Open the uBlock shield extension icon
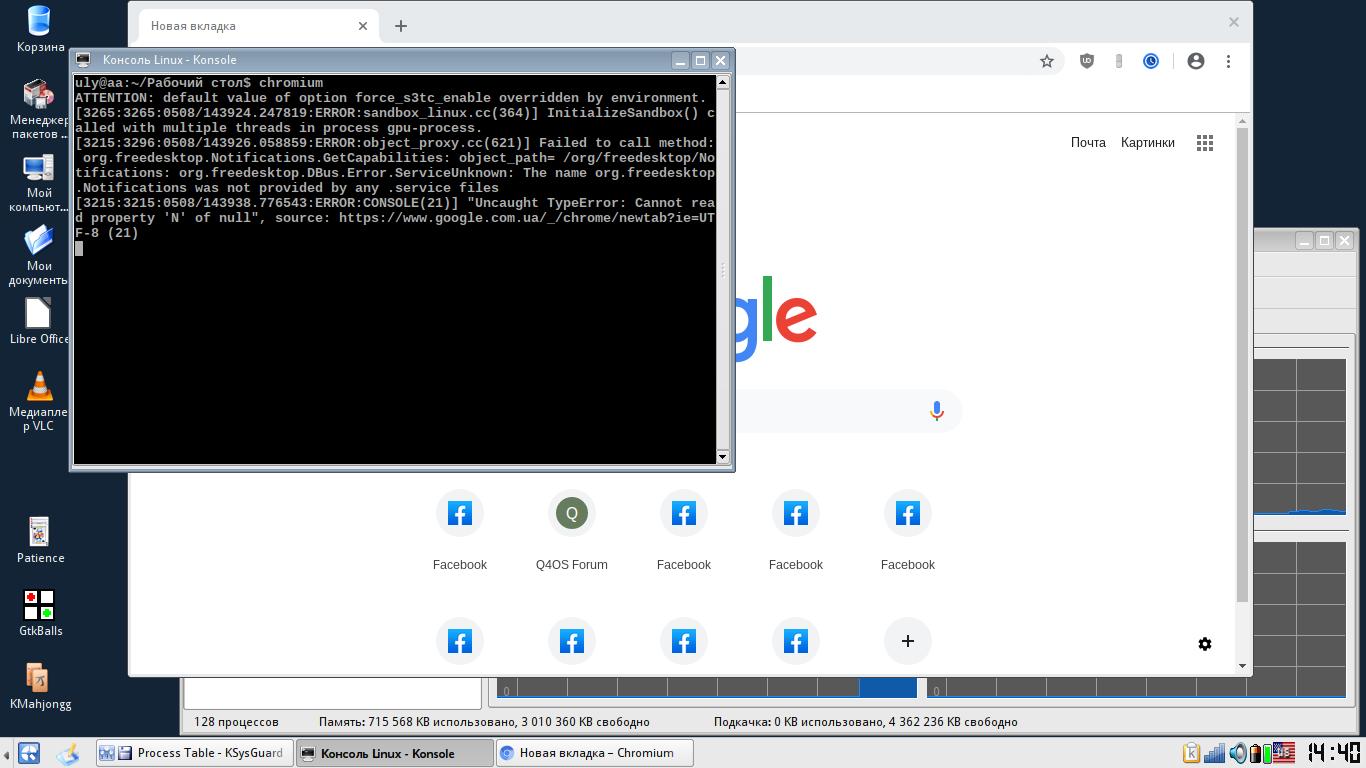Viewport: 1366px width, 768px height. tap(1087, 61)
